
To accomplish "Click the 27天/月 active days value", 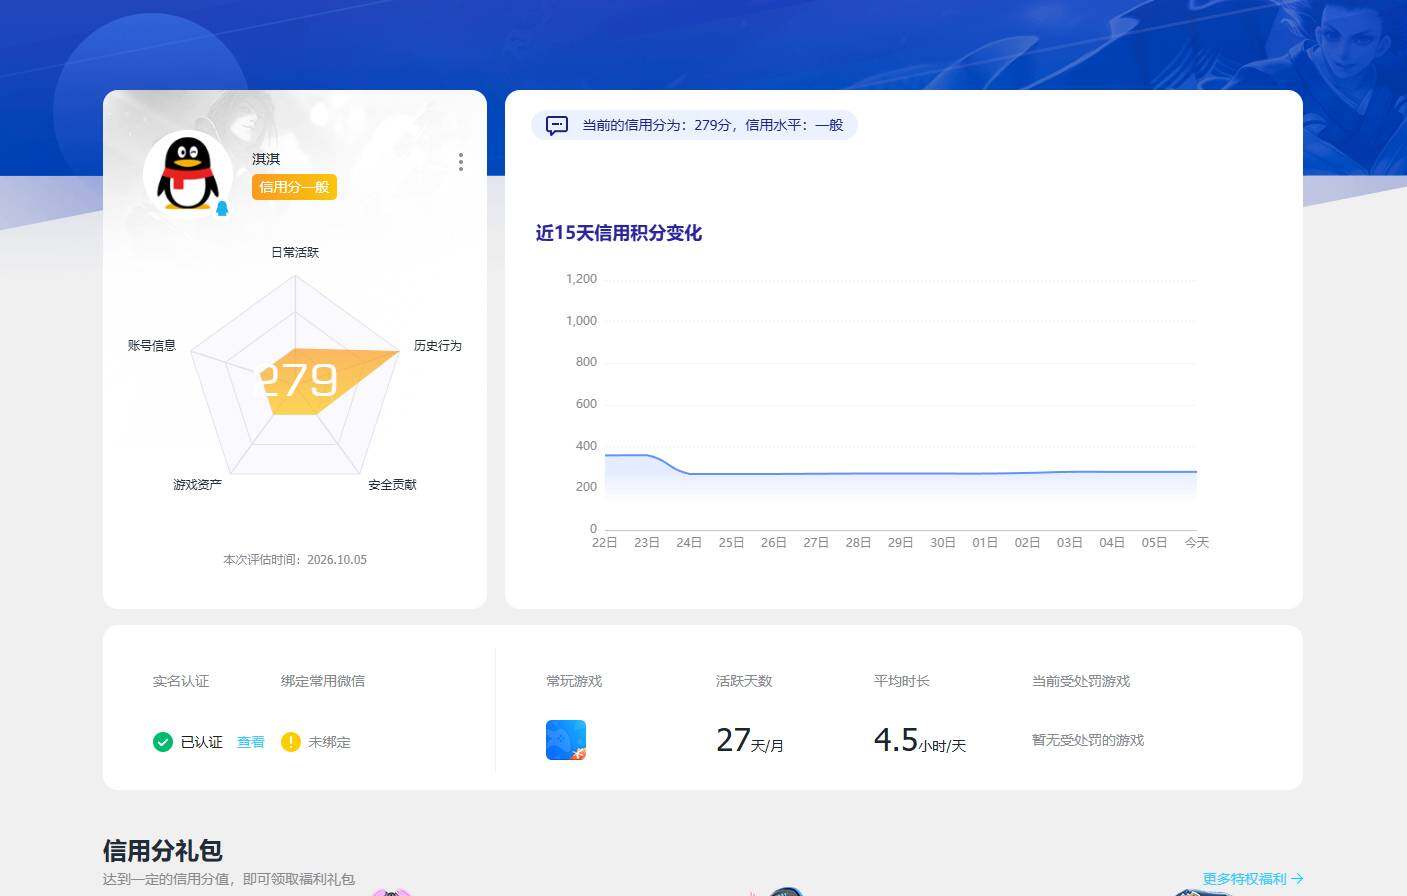I will 750,740.
